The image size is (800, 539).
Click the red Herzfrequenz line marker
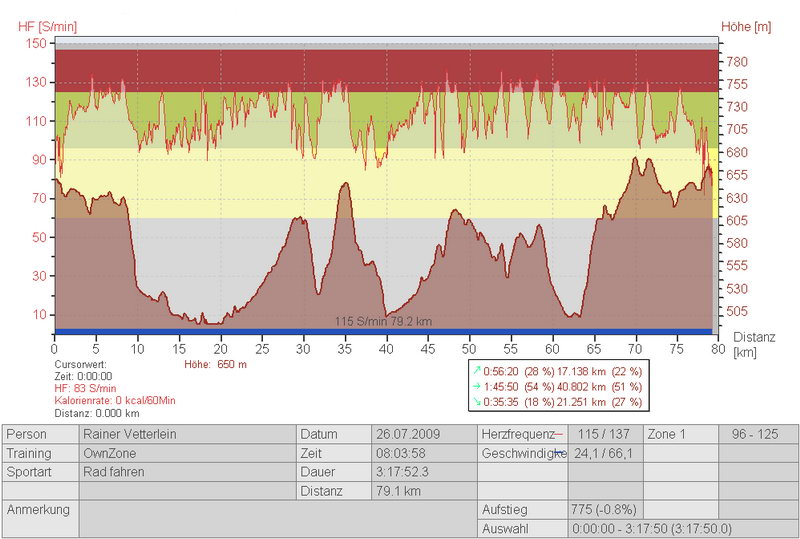pos(557,435)
